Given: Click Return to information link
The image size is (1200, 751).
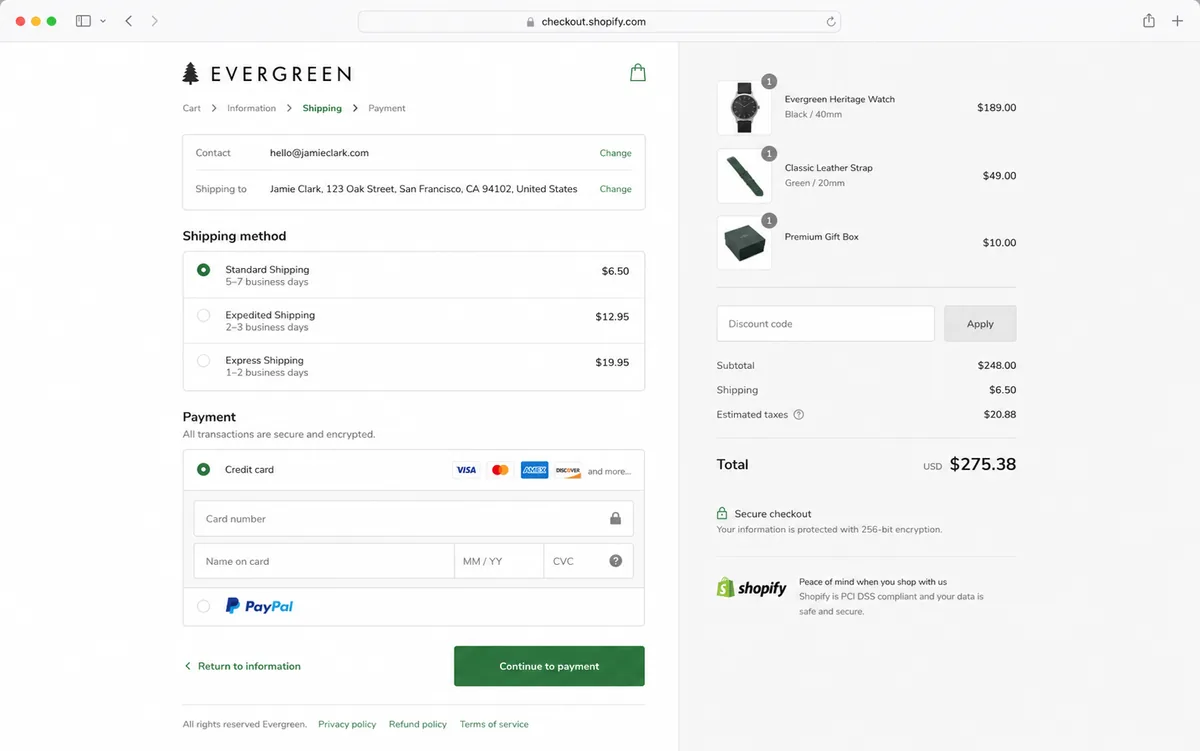Looking at the screenshot, I should tap(243, 666).
